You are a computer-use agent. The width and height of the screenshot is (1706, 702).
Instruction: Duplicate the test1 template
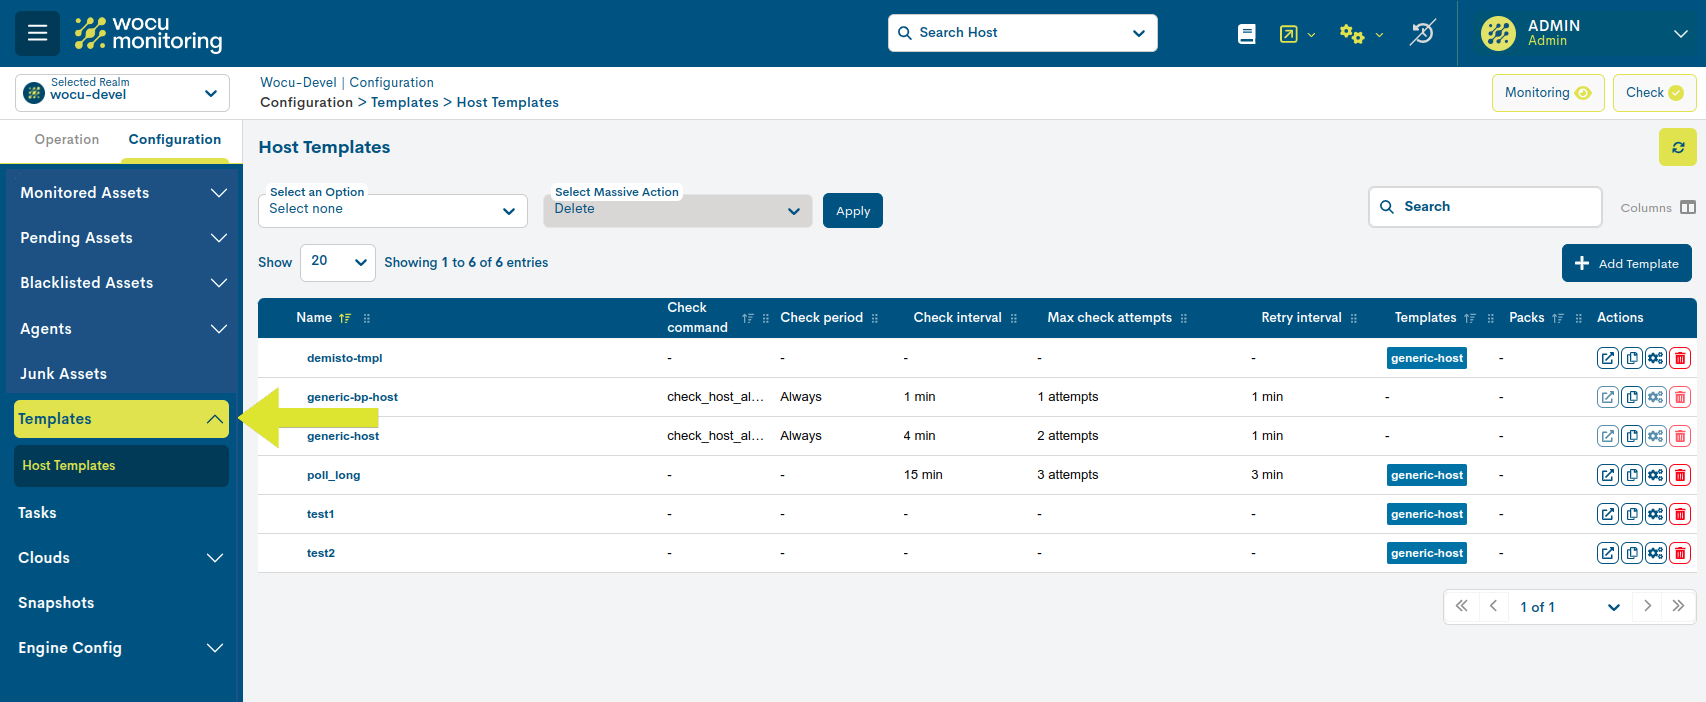tap(1632, 514)
